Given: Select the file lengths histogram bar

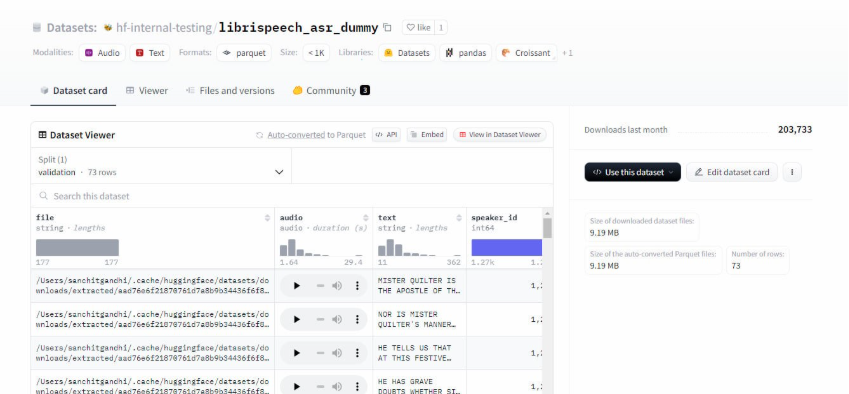Looking at the screenshot, I should coord(77,248).
